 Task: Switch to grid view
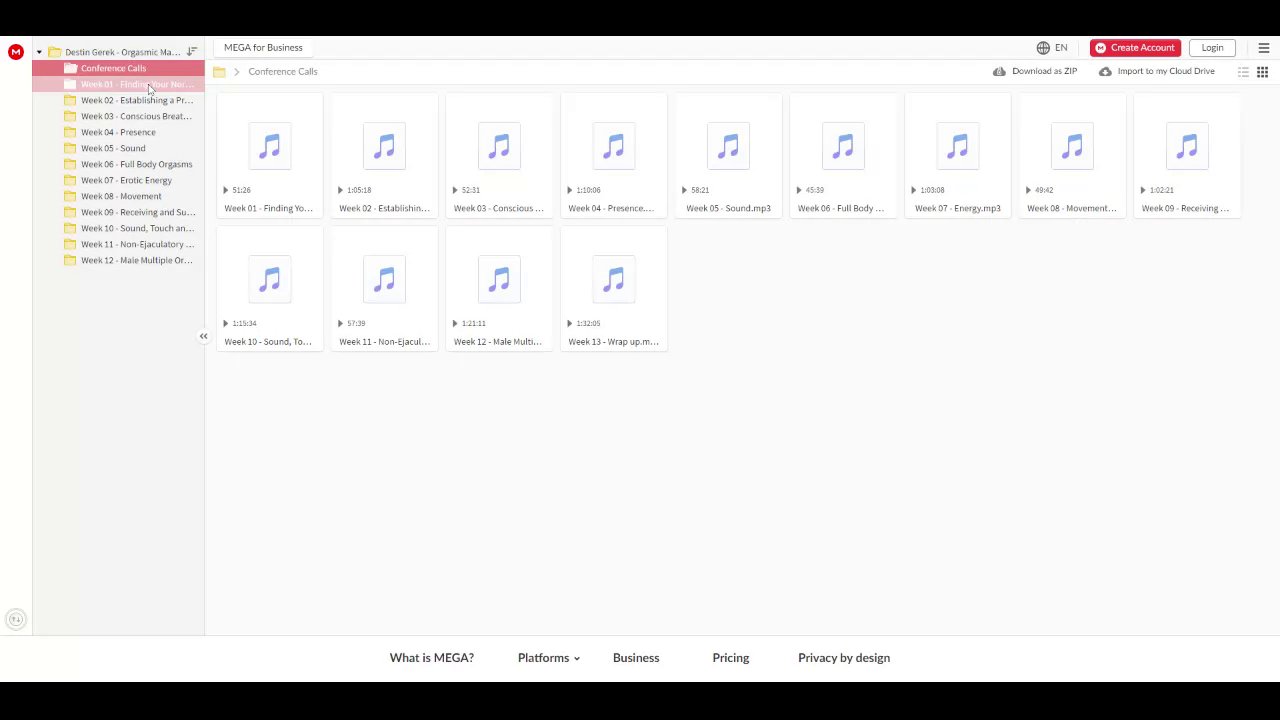tap(1262, 72)
